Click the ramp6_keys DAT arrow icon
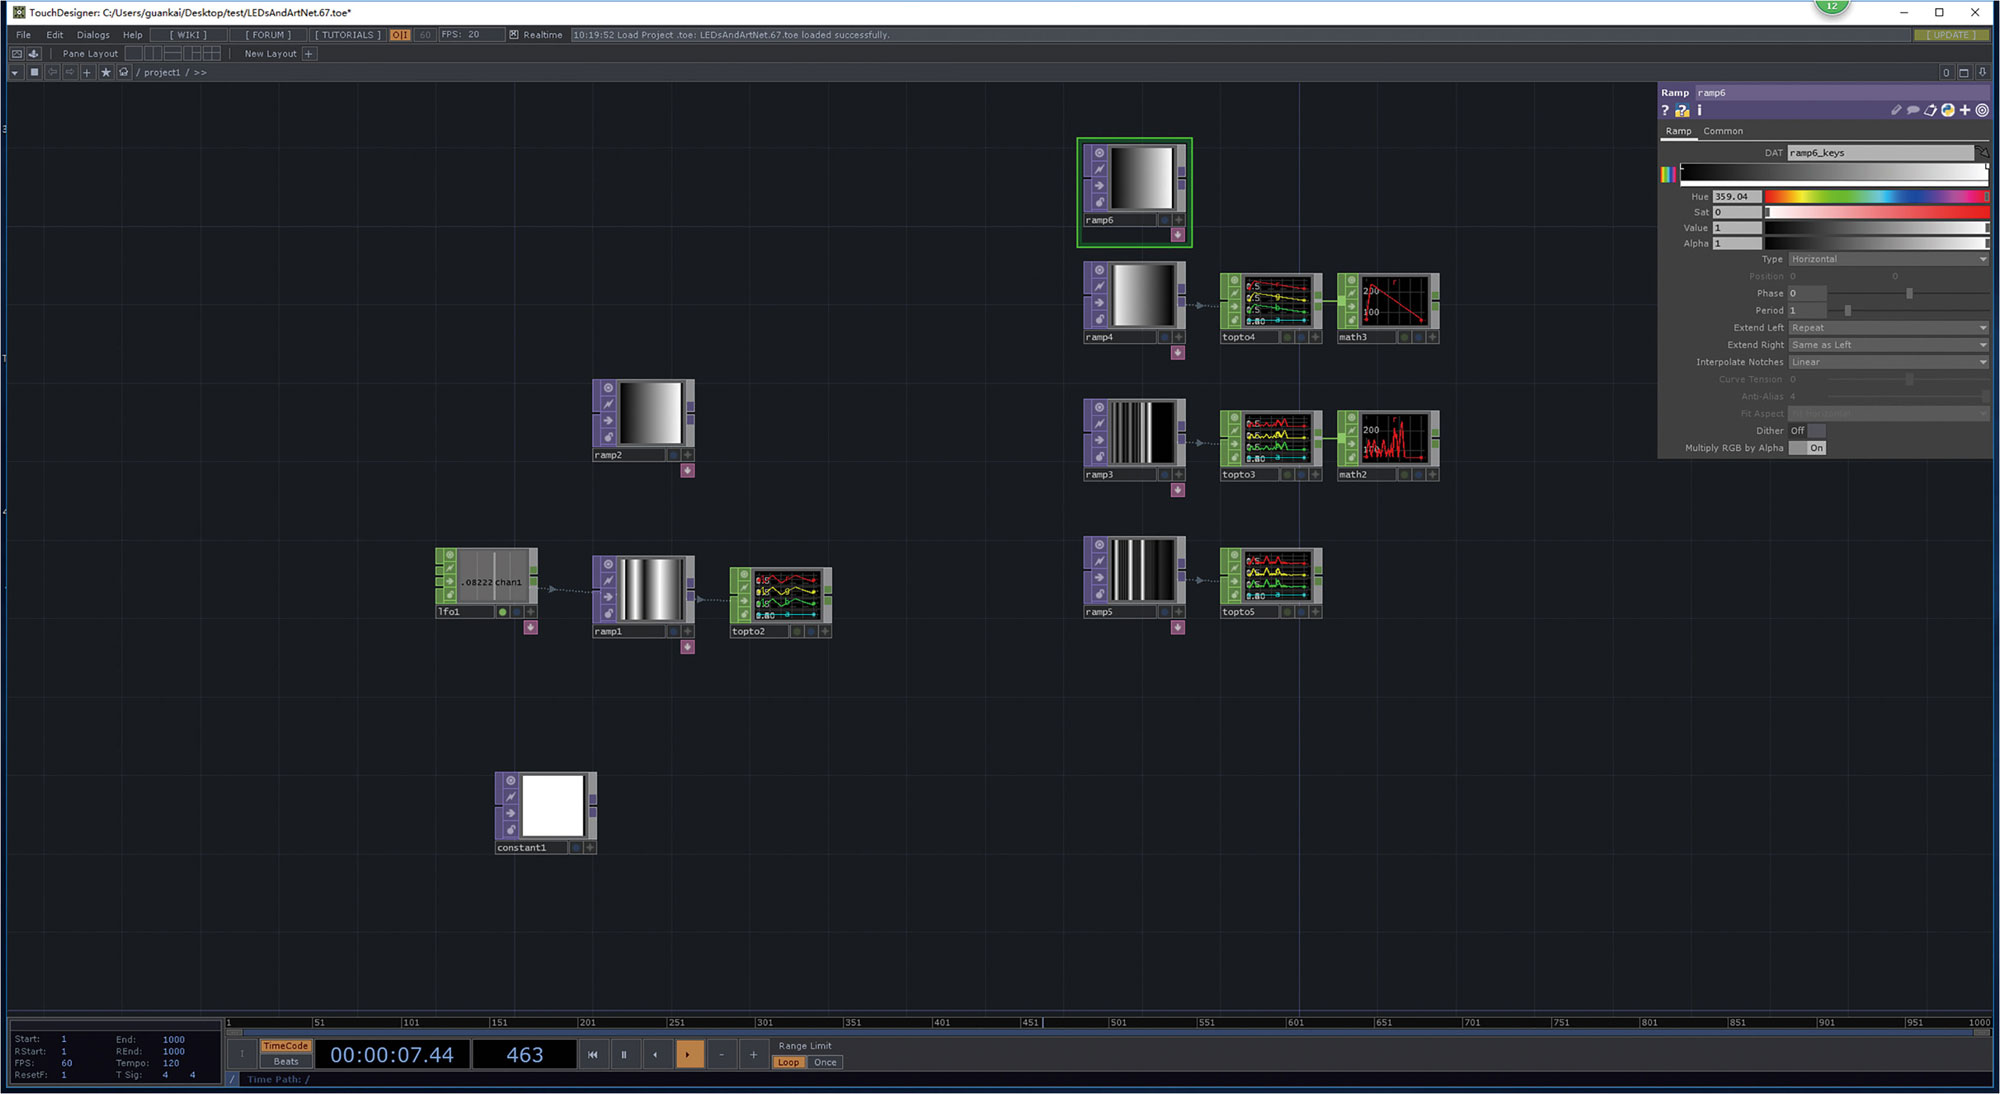Image resolution: width=2000 pixels, height=1094 pixels. coord(1982,153)
